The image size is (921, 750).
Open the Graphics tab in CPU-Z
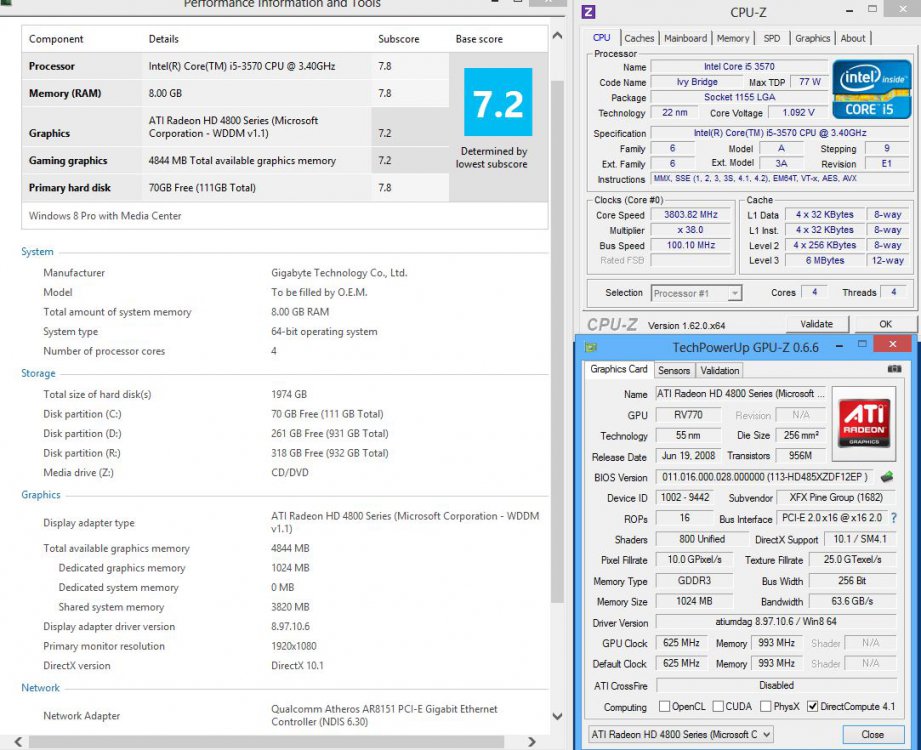tap(812, 38)
